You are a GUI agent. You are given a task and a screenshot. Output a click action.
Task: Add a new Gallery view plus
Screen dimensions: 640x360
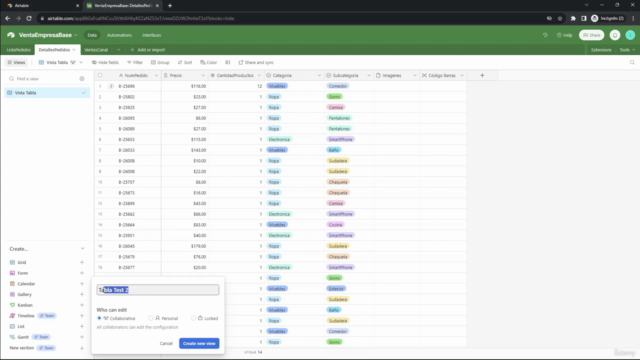82,294
